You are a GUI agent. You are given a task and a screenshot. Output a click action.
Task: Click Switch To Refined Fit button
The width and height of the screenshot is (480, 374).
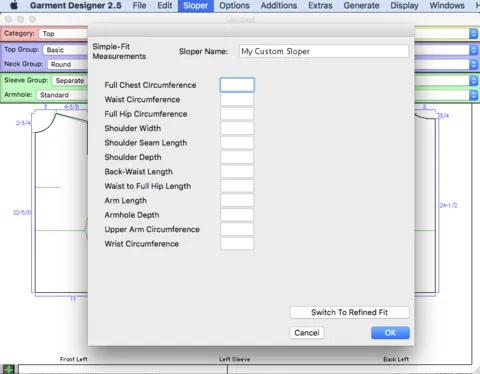[x=349, y=312]
